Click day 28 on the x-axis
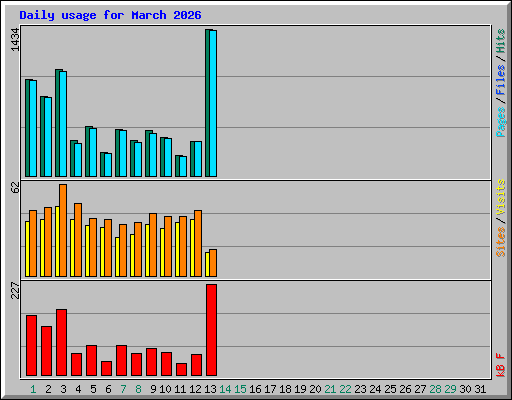Viewport: 512px width, 400px height. 435,389
